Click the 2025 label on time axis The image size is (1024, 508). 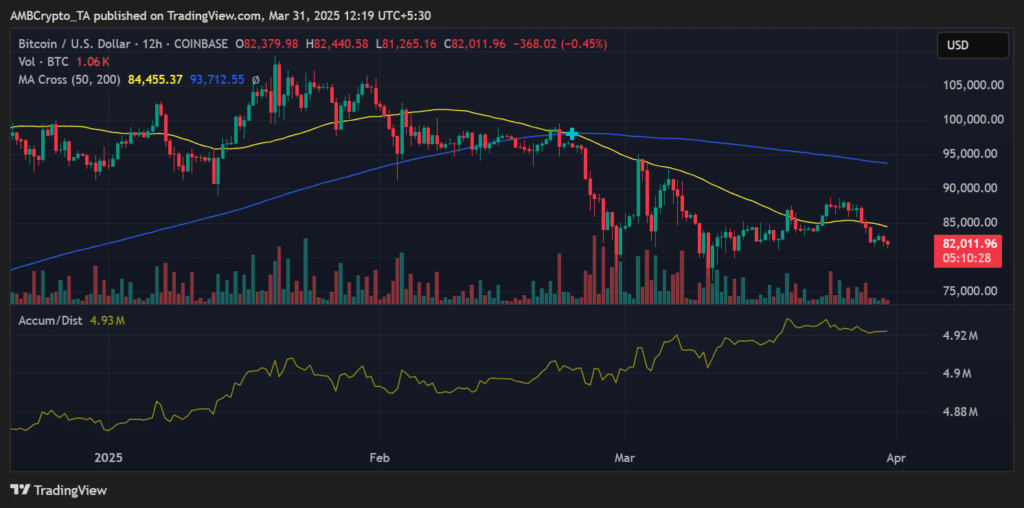pos(107,457)
